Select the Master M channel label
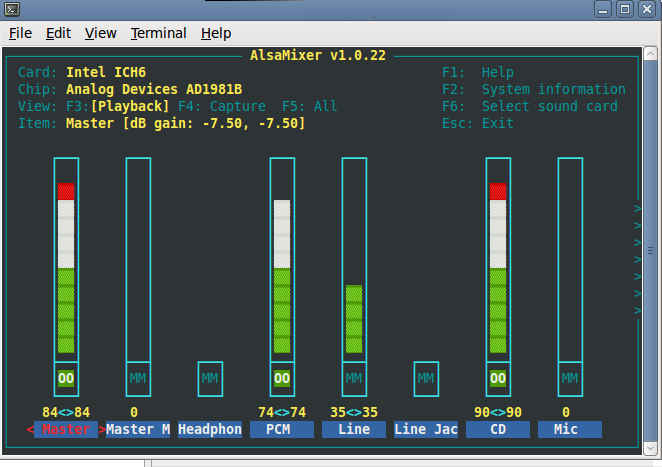The height and width of the screenshot is (467, 662). pos(138,429)
